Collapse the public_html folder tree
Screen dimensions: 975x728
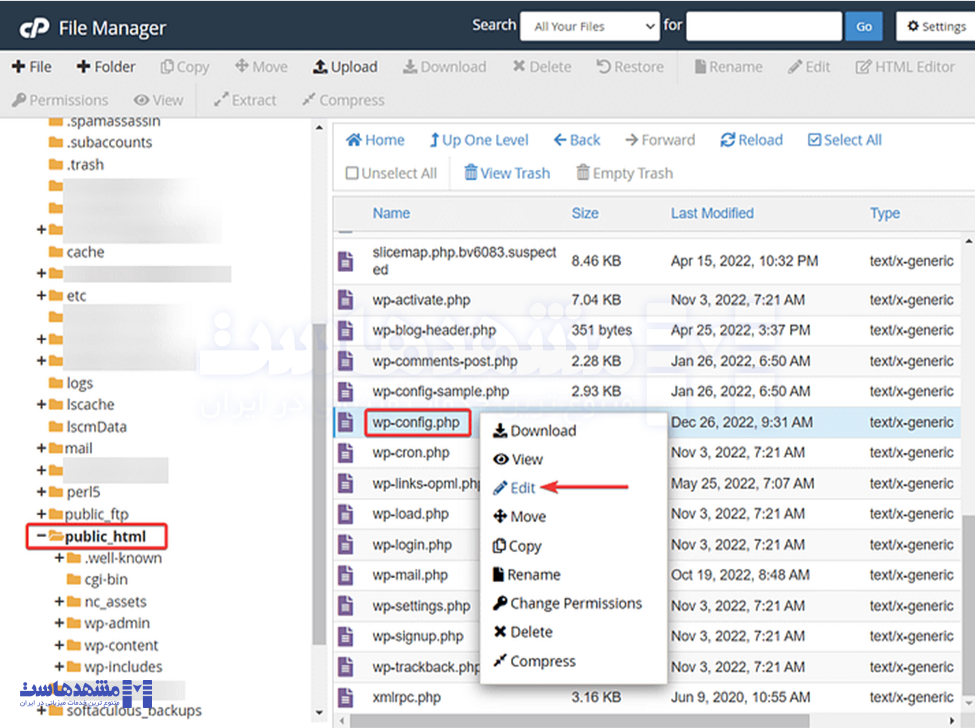(42, 537)
